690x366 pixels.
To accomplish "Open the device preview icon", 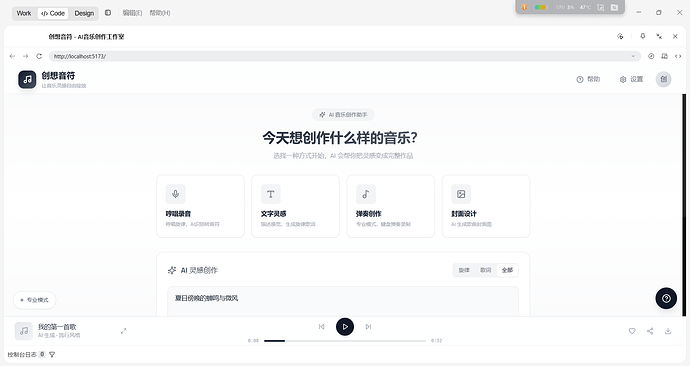I will coord(664,56).
